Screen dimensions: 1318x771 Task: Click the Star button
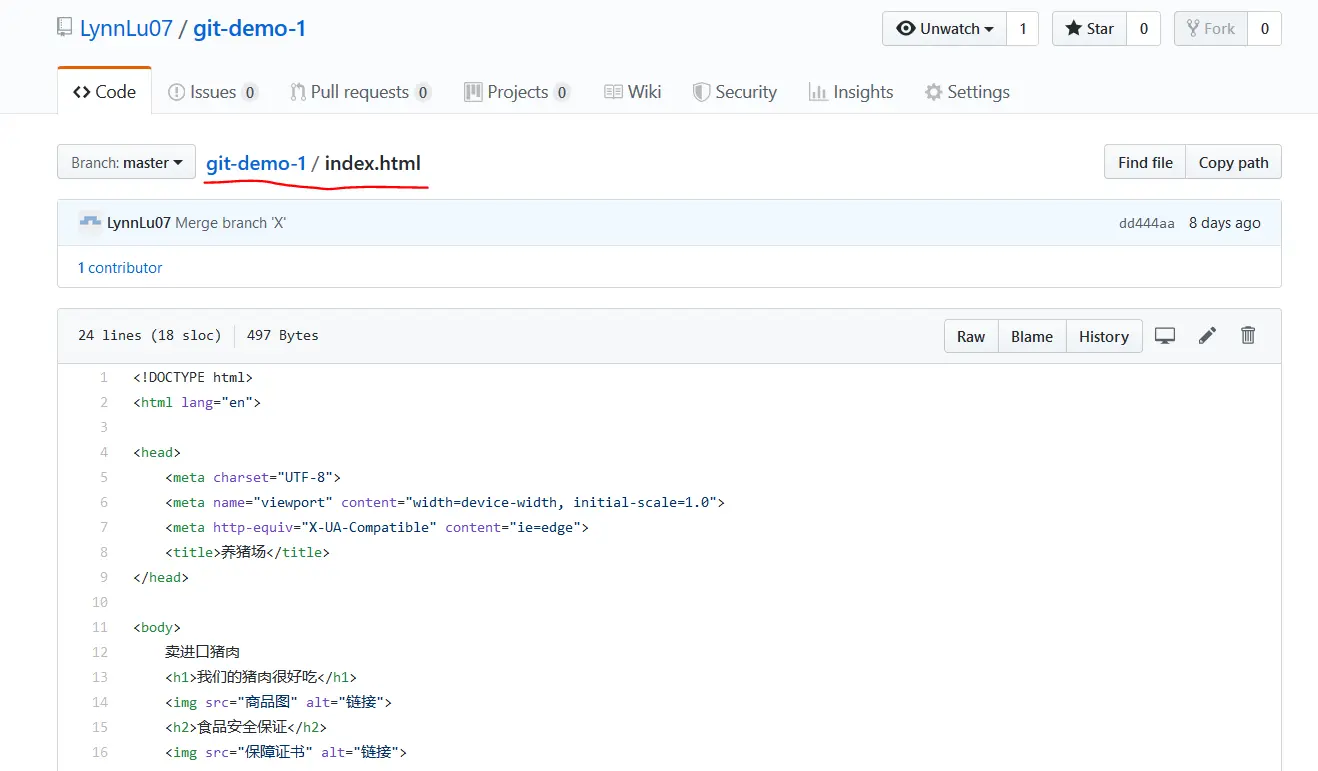(1089, 28)
